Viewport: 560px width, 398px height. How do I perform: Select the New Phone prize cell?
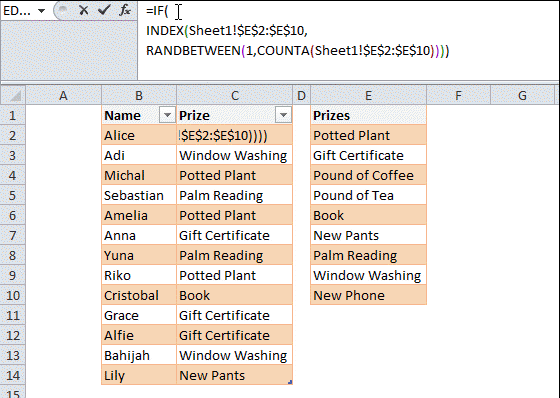click(x=368, y=295)
